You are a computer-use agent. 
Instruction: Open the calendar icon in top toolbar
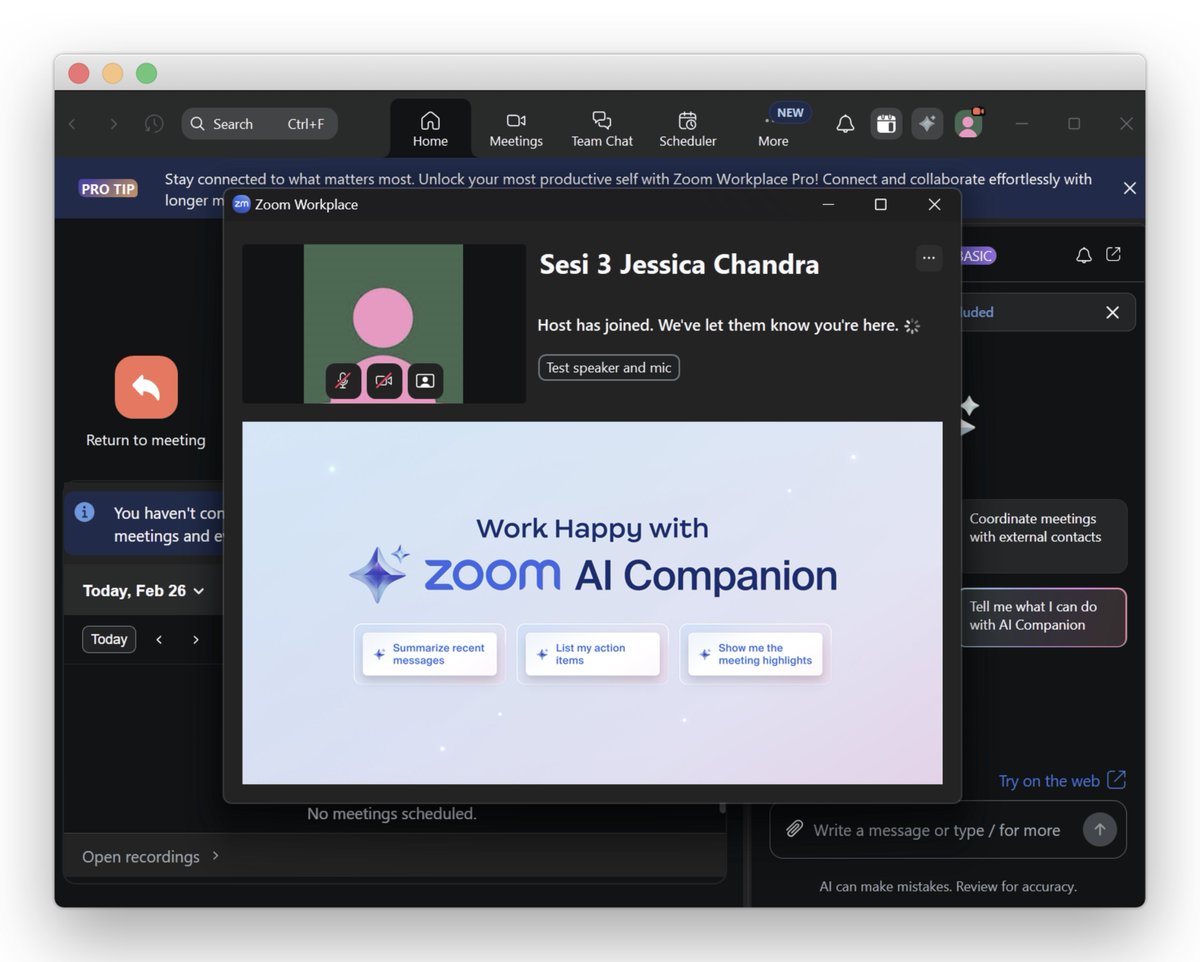(x=886, y=124)
